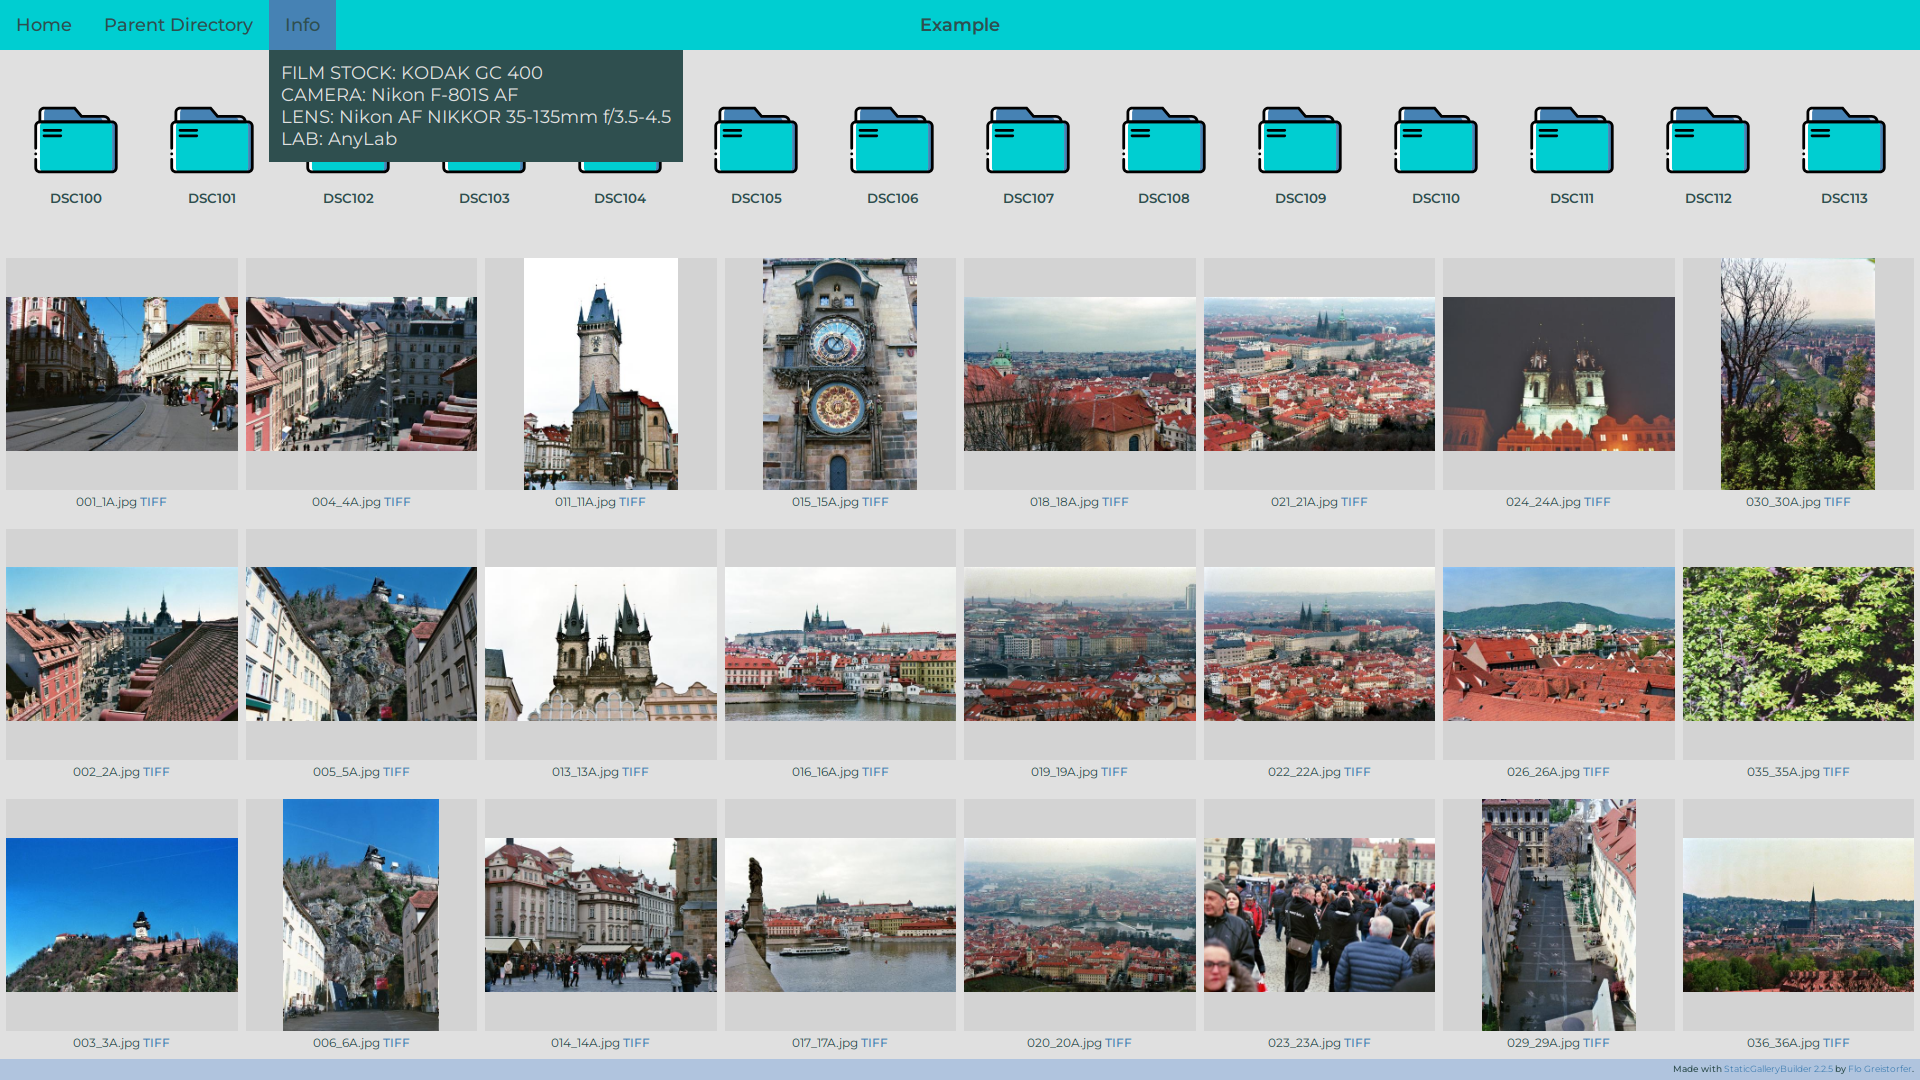
Task: Open Flo Greistorfer author link
Action: [1879, 1069]
